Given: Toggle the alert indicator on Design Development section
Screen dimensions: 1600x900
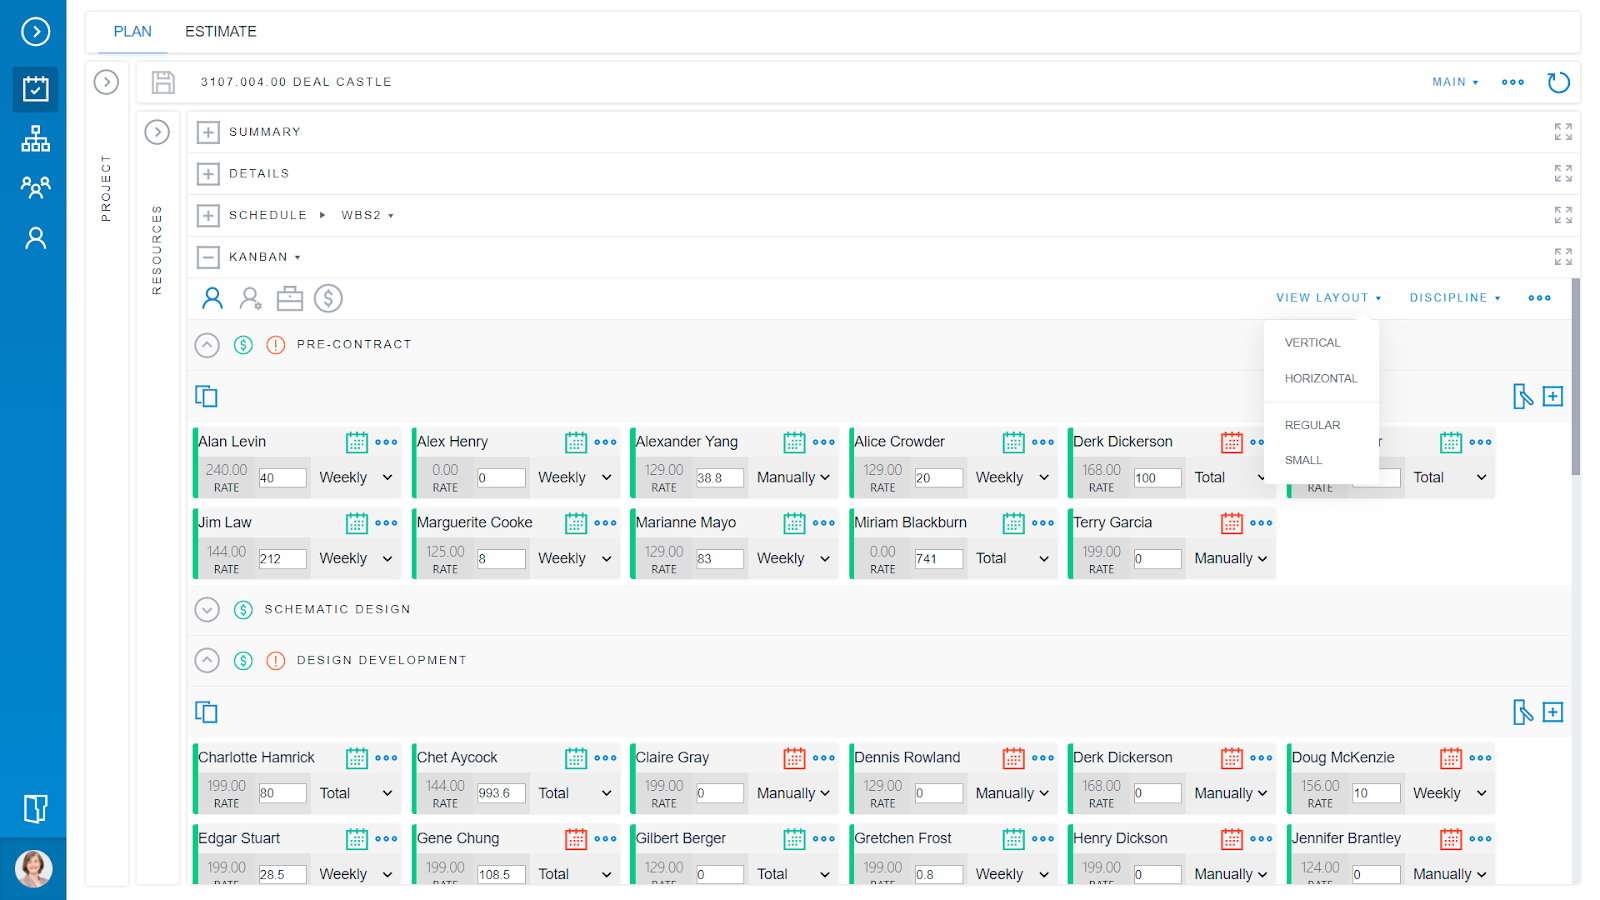Looking at the screenshot, I should point(275,659).
